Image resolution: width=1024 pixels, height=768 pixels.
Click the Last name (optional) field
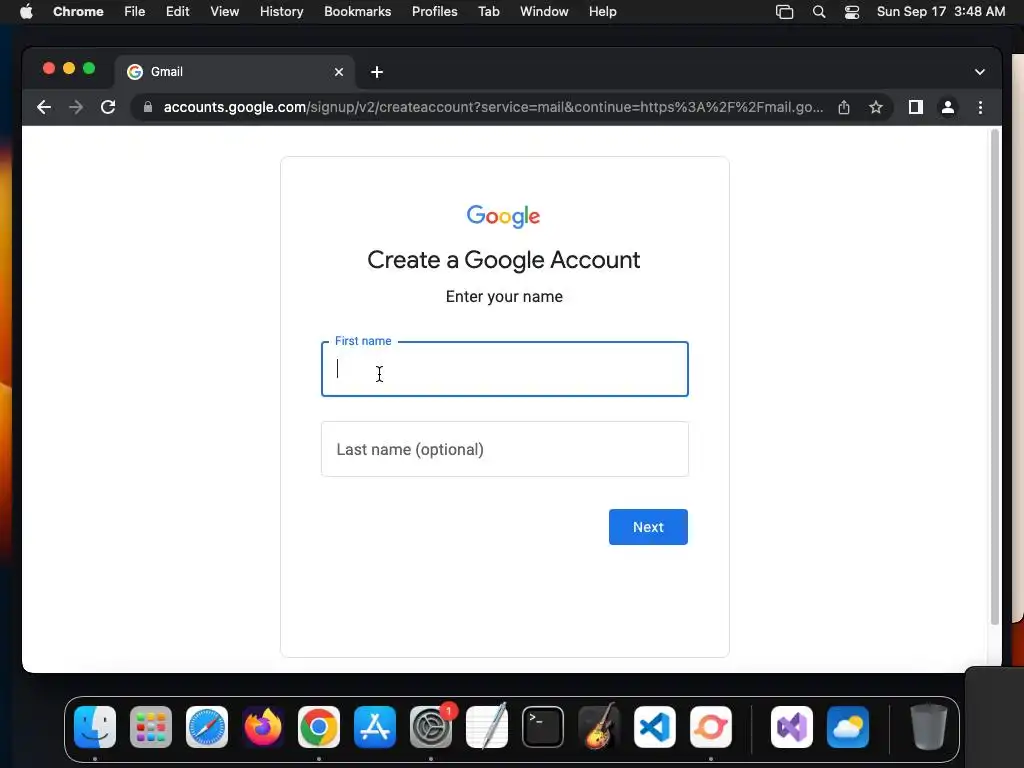(x=504, y=449)
